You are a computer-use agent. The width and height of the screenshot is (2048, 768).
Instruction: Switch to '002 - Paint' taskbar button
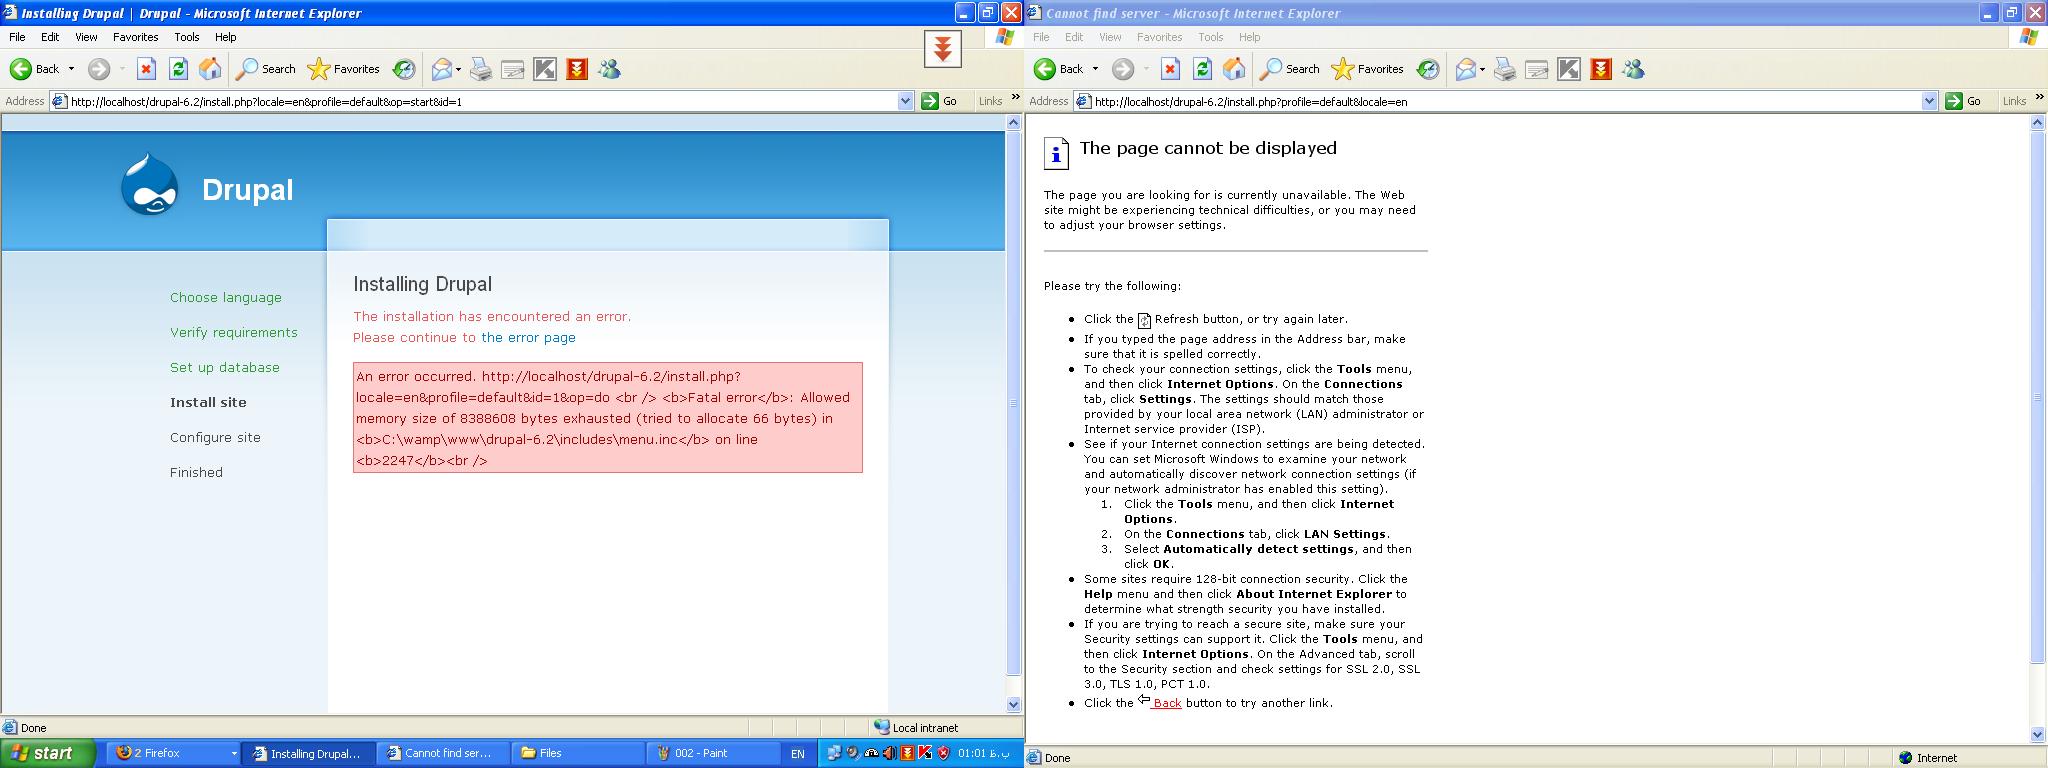point(712,754)
